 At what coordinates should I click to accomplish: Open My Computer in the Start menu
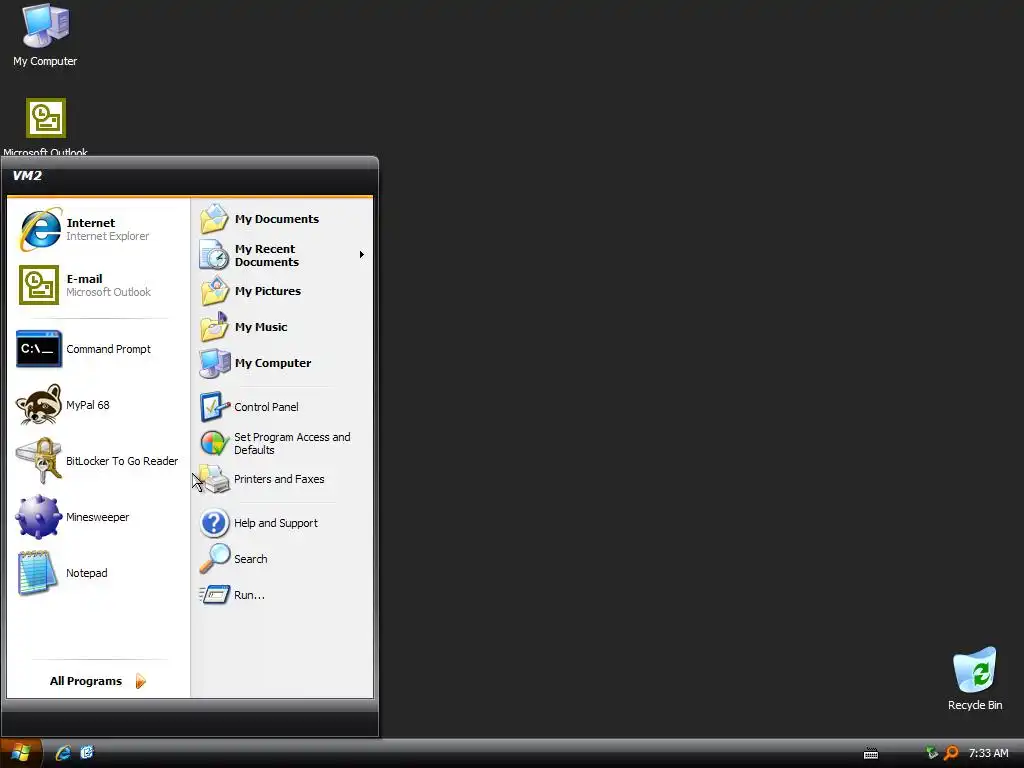click(x=282, y=362)
